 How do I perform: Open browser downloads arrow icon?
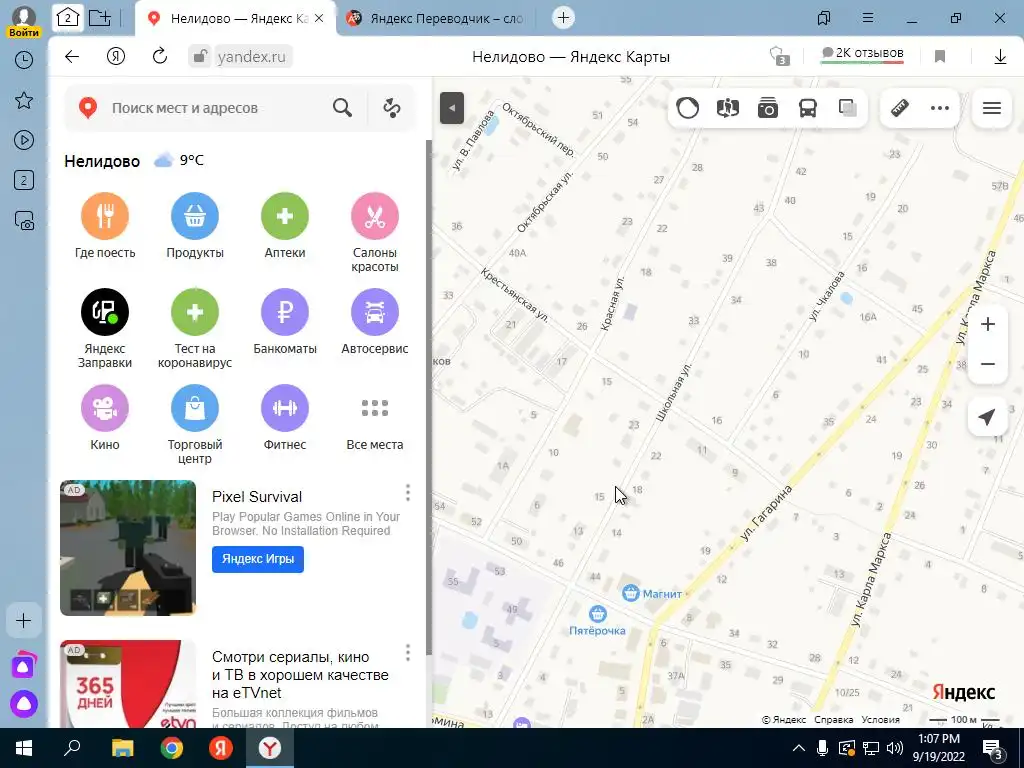(1000, 57)
